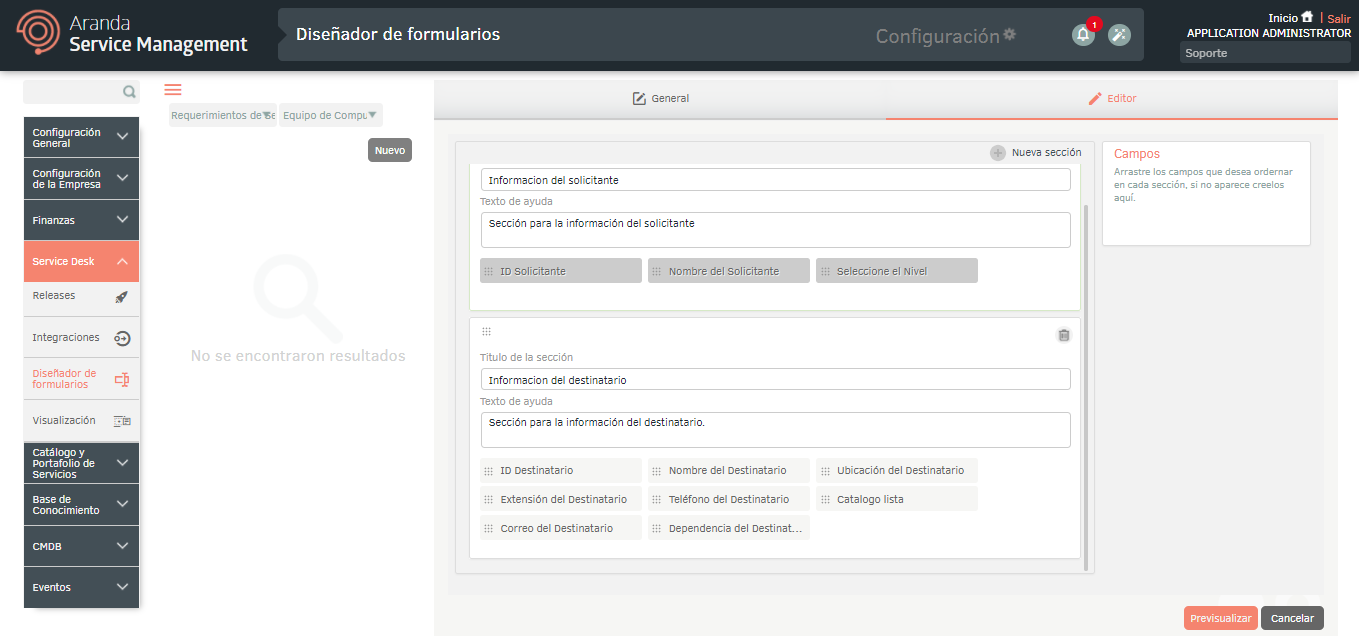
Task: Click the Configuración gear icon
Action: pos(1010,34)
